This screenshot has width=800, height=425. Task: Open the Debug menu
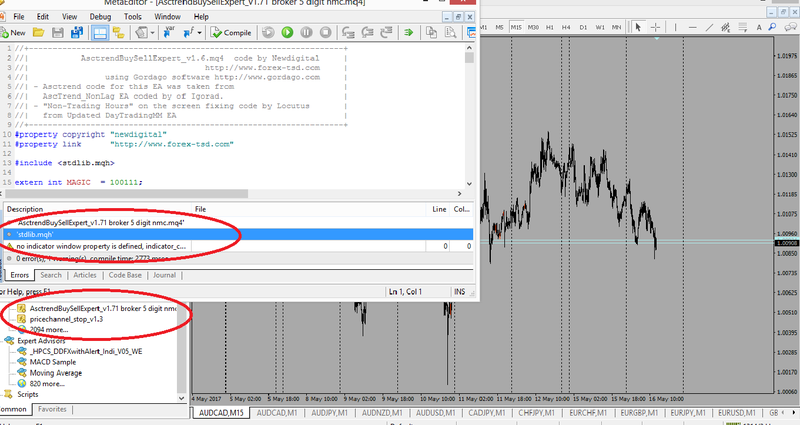coord(100,17)
